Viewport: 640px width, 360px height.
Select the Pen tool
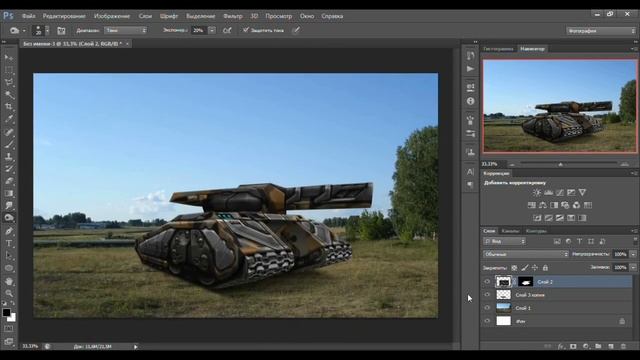tap(9, 231)
